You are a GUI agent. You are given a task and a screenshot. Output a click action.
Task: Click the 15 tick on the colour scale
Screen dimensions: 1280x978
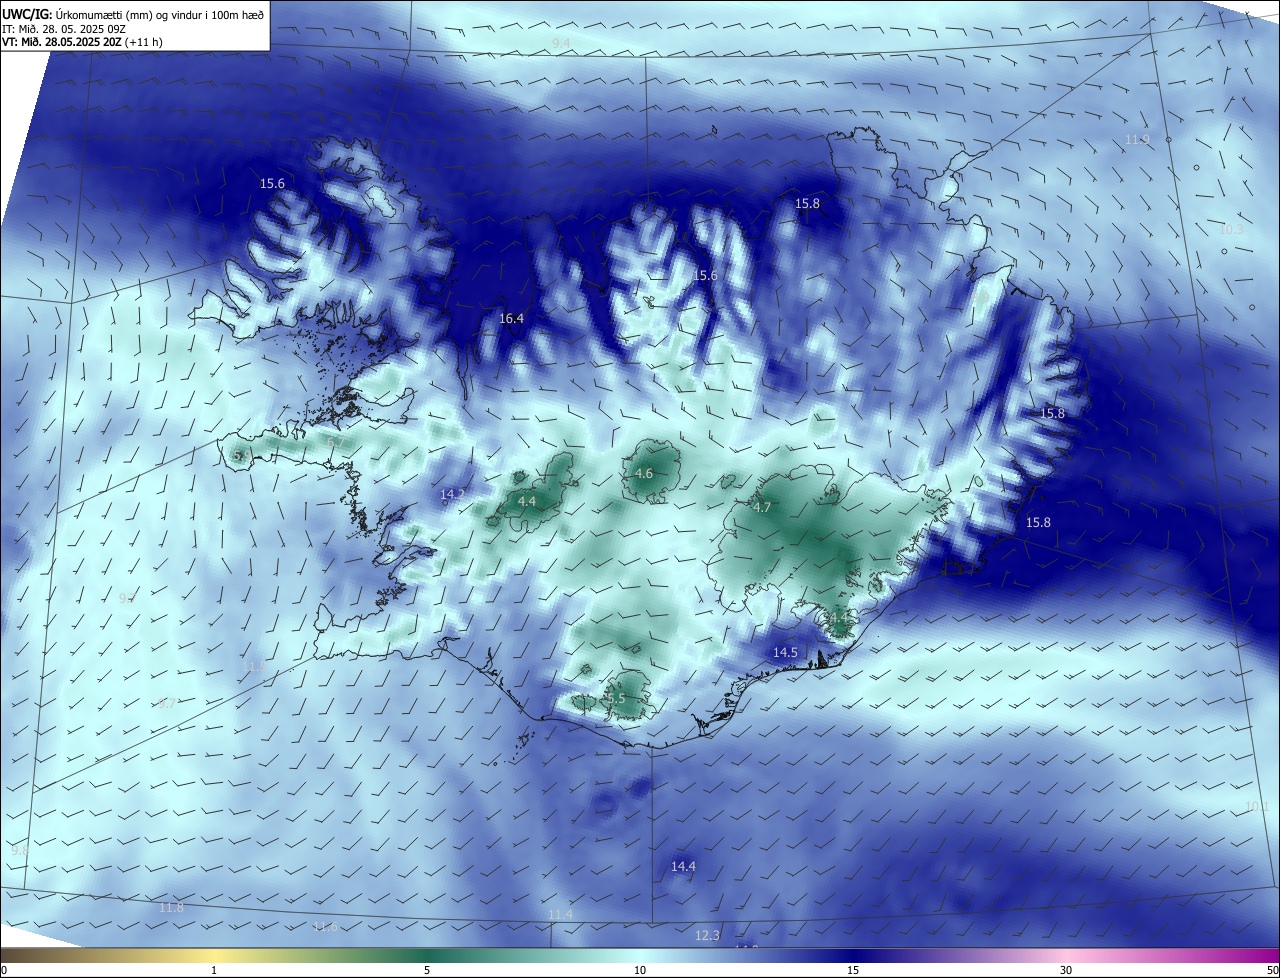853,971
